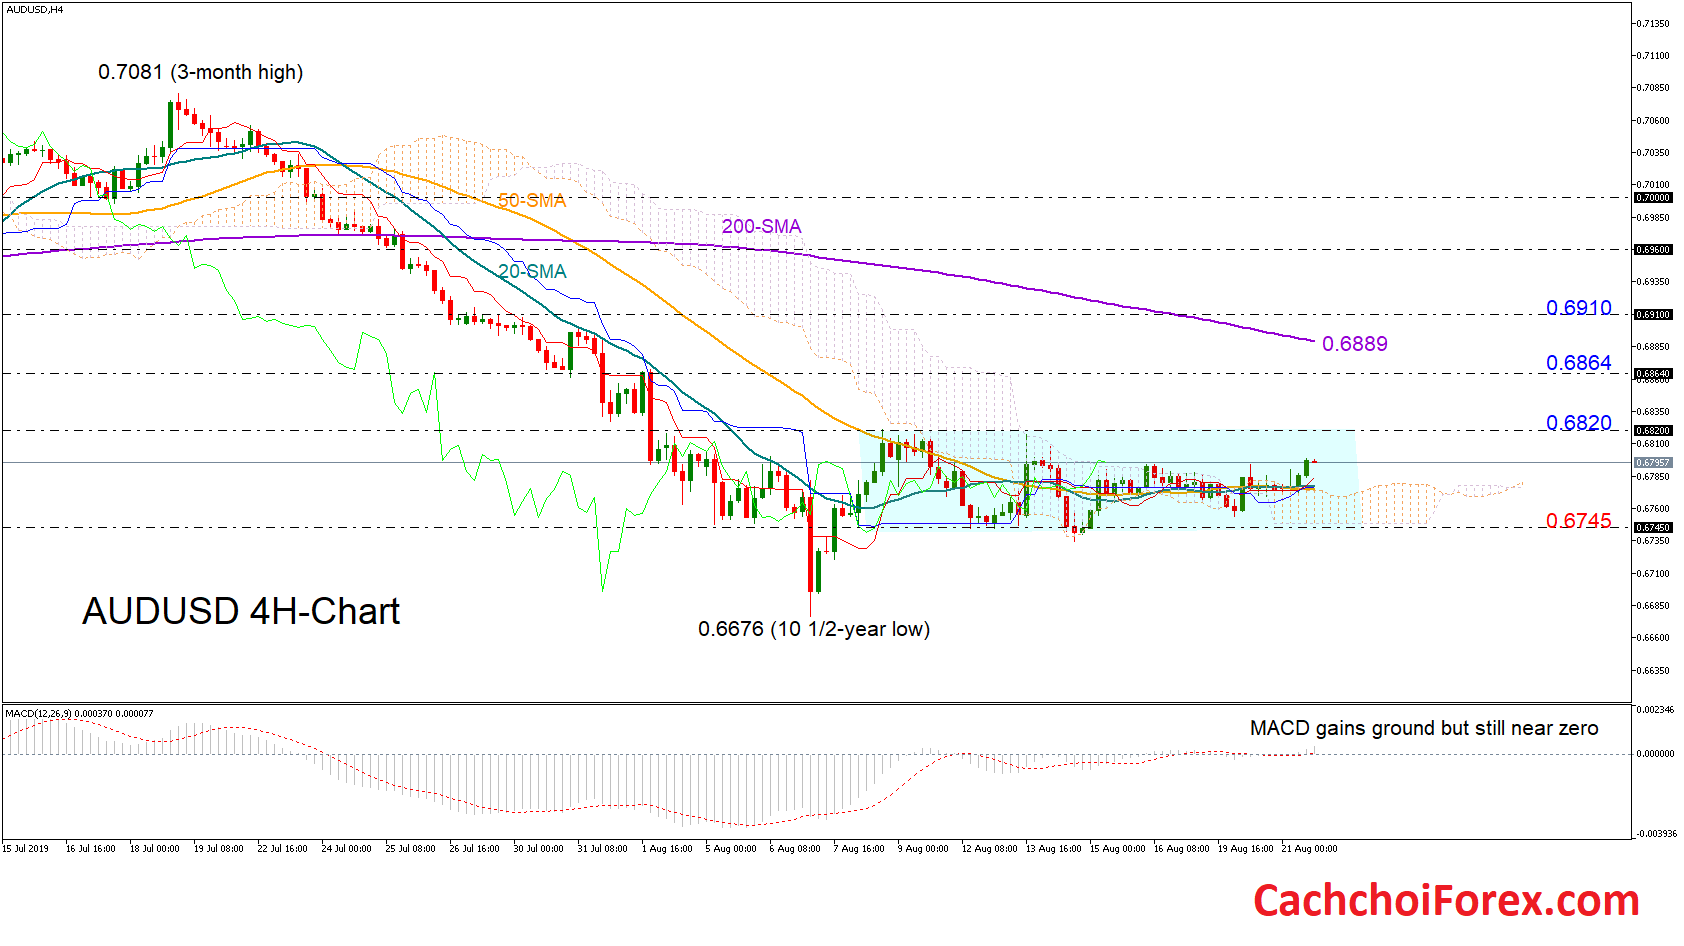Image resolution: width=1684 pixels, height=946 pixels.
Task: Select the 0.6910 resistance label
Action: (1579, 308)
